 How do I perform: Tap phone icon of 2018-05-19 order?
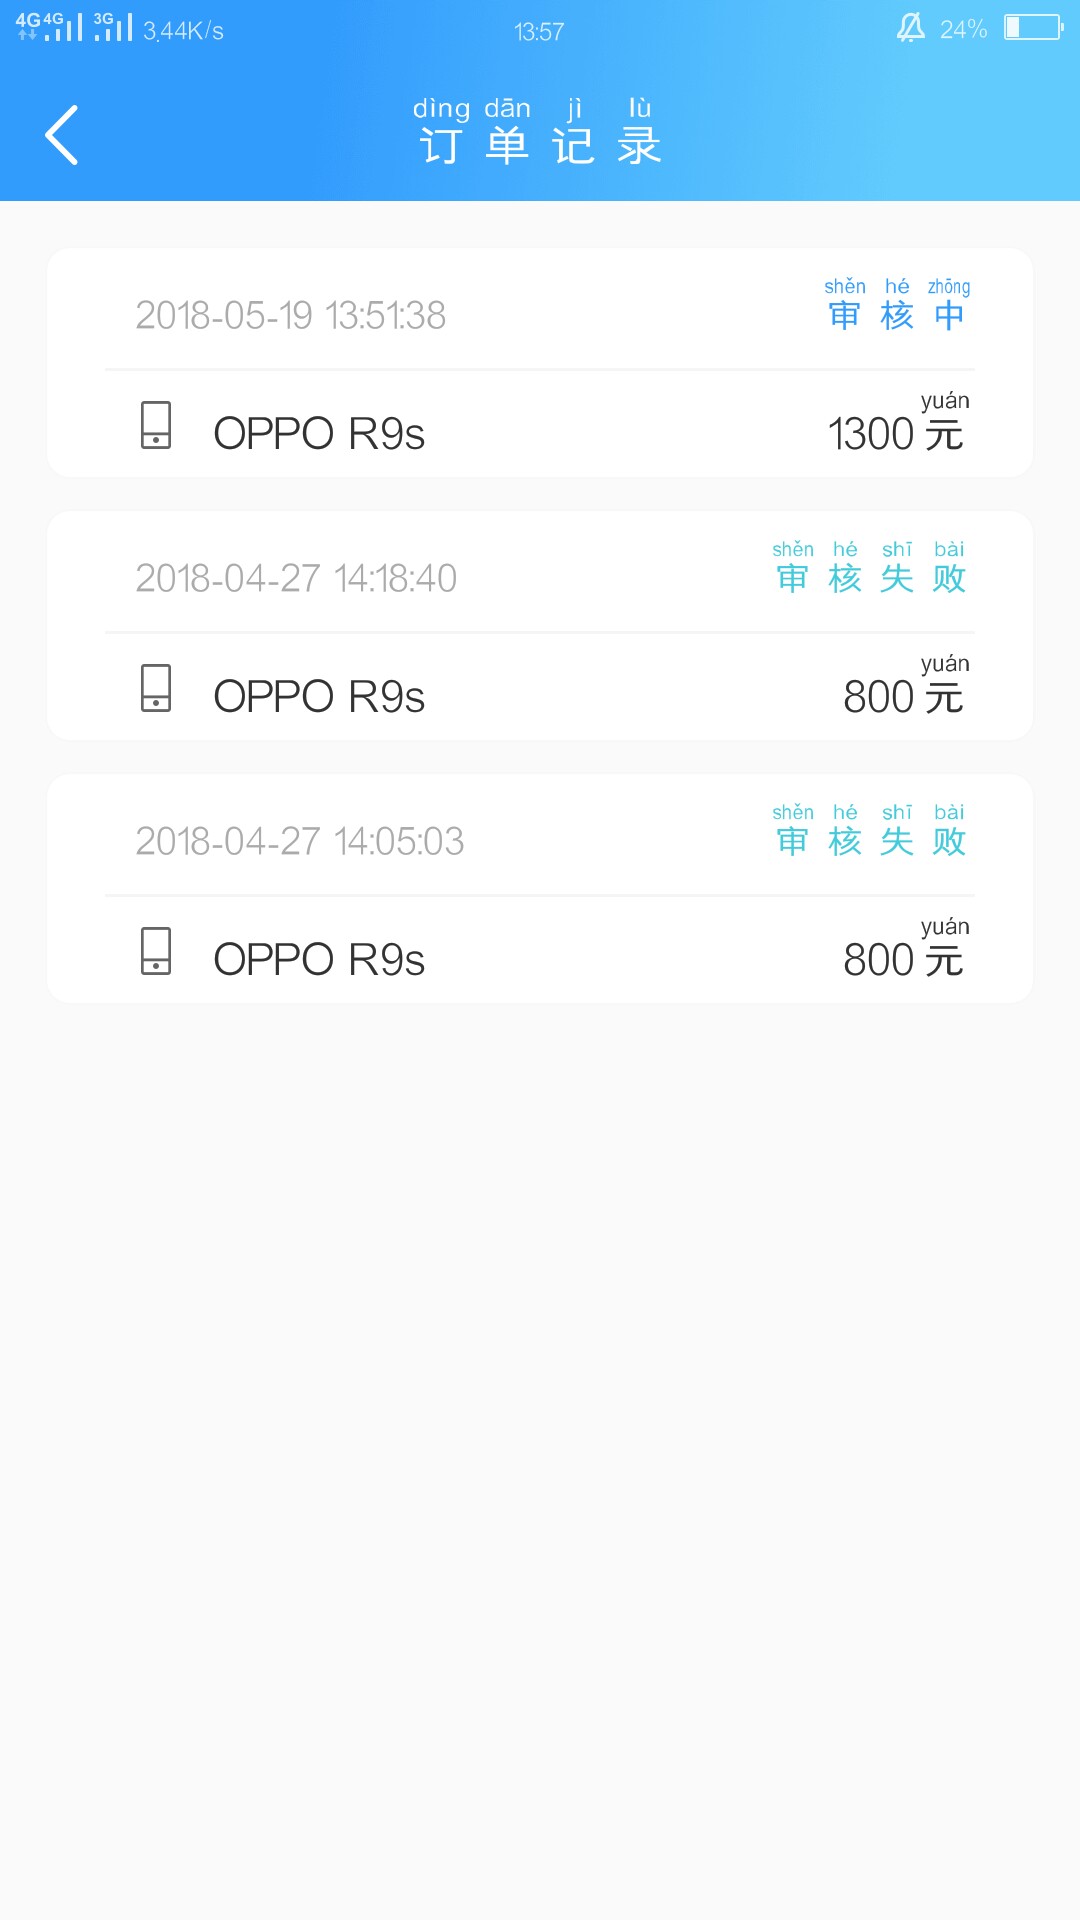(156, 425)
